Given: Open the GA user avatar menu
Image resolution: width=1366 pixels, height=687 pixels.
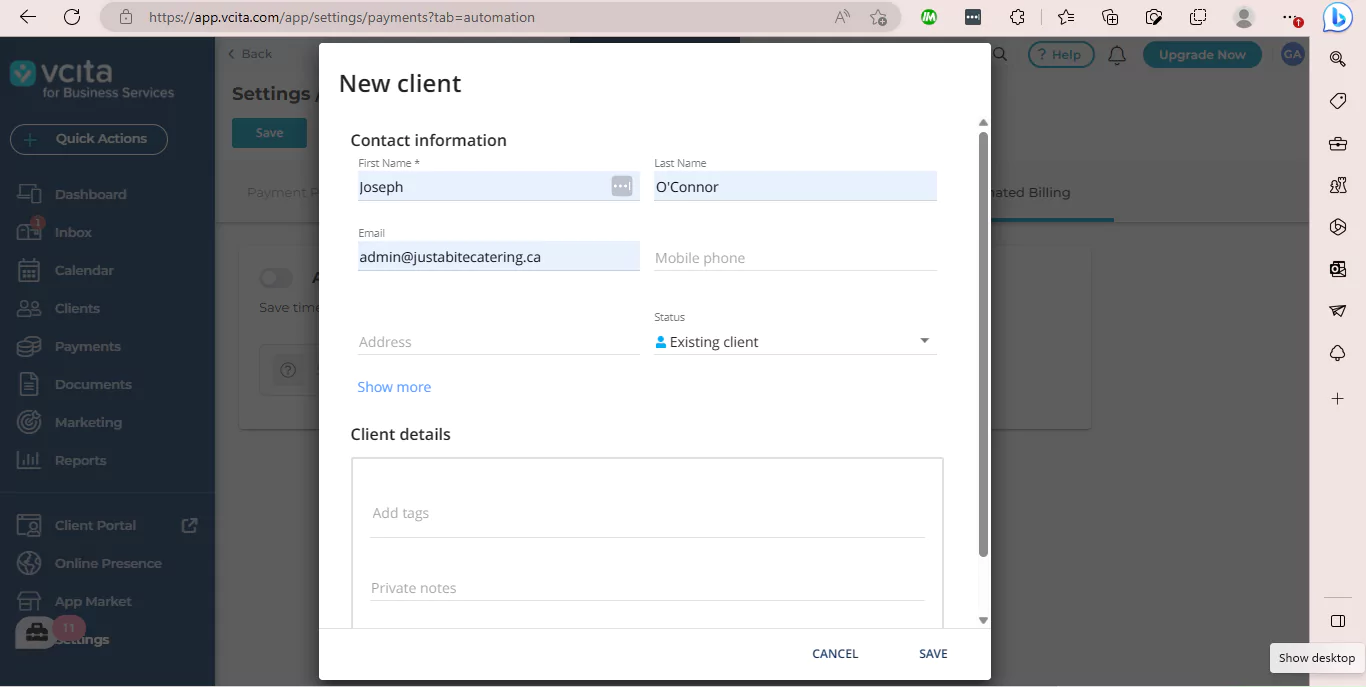Looking at the screenshot, I should 1292,55.
